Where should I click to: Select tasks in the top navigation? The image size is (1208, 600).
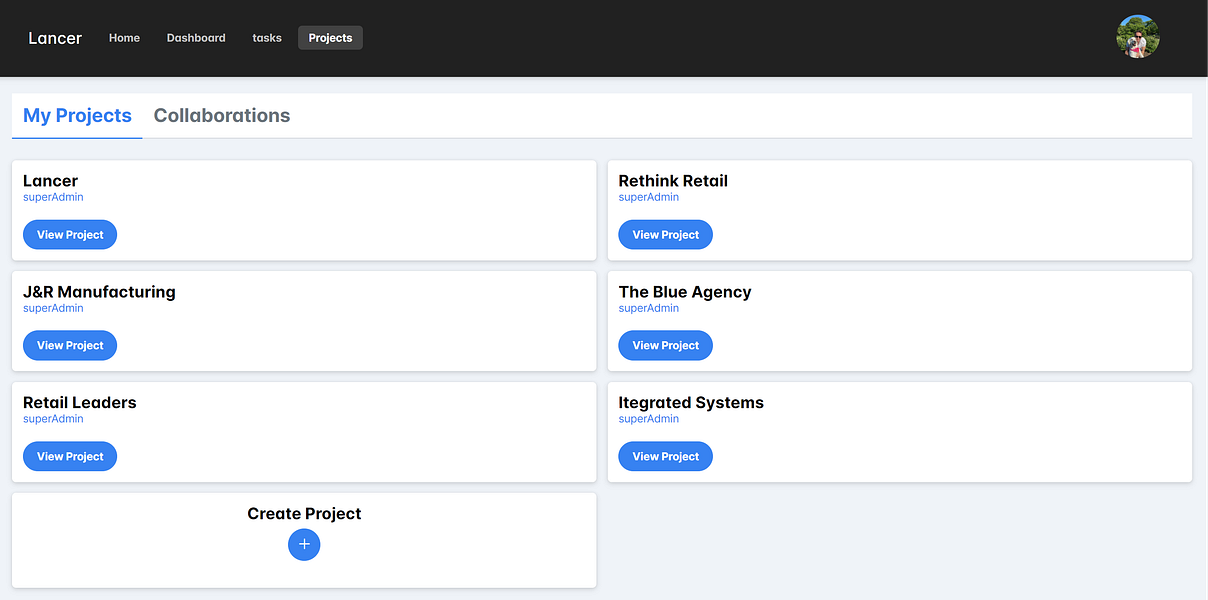267,38
